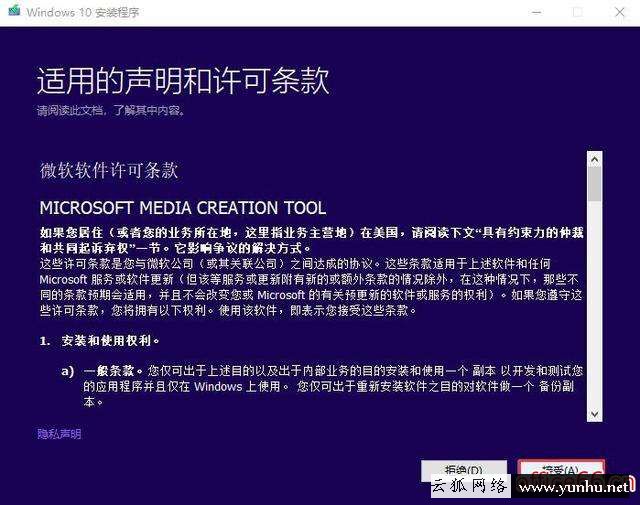Screen dimensions: 640x505
Task: Click the clause a) 一般条款 text
Action: click(322, 386)
